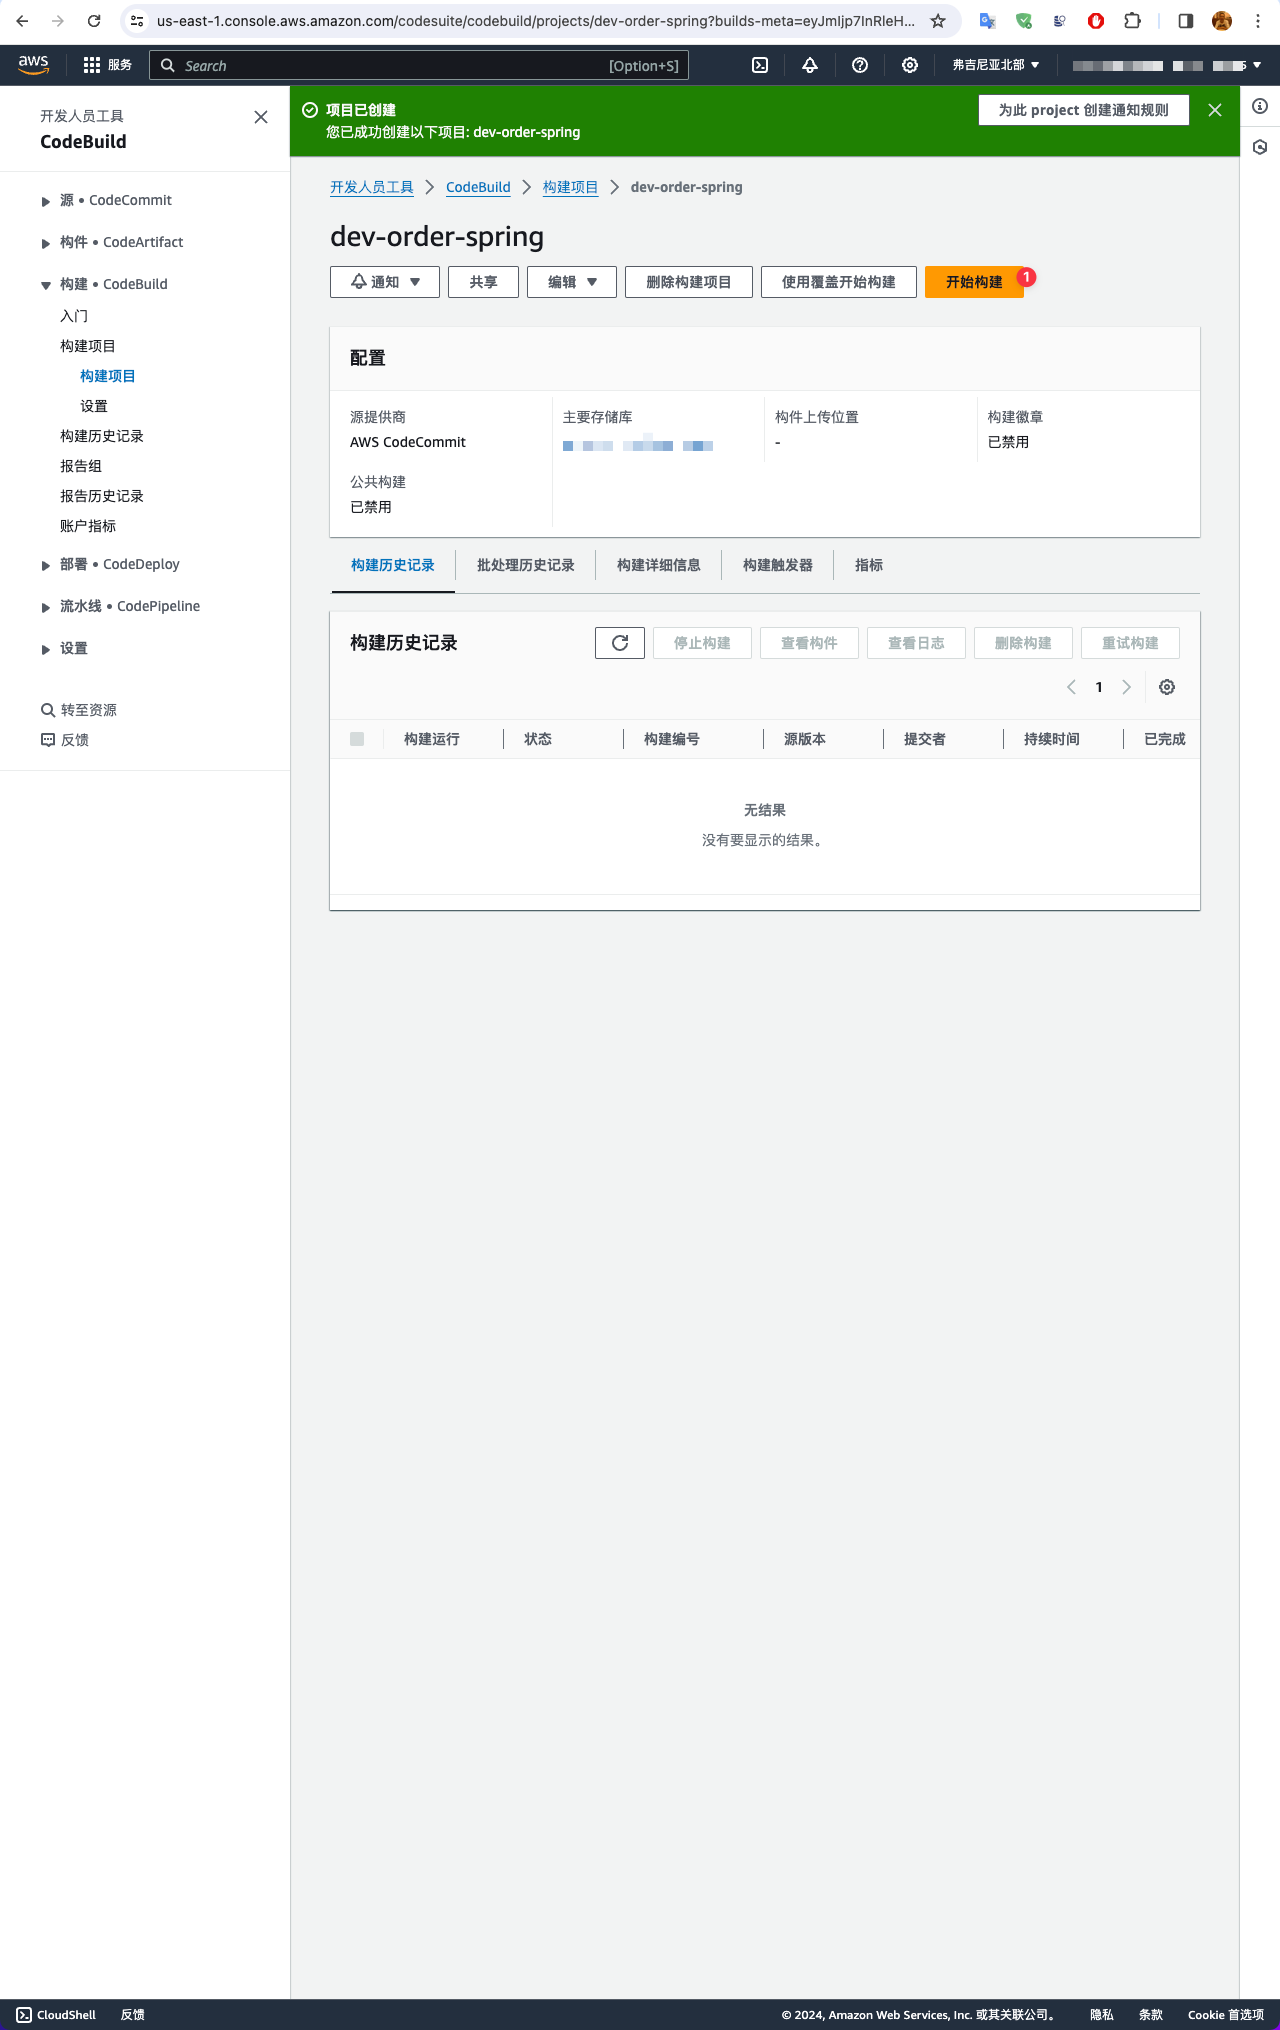Screen dimensions: 1280x2030
Task: Switch to 构建详细信息 tab
Action: point(659,565)
